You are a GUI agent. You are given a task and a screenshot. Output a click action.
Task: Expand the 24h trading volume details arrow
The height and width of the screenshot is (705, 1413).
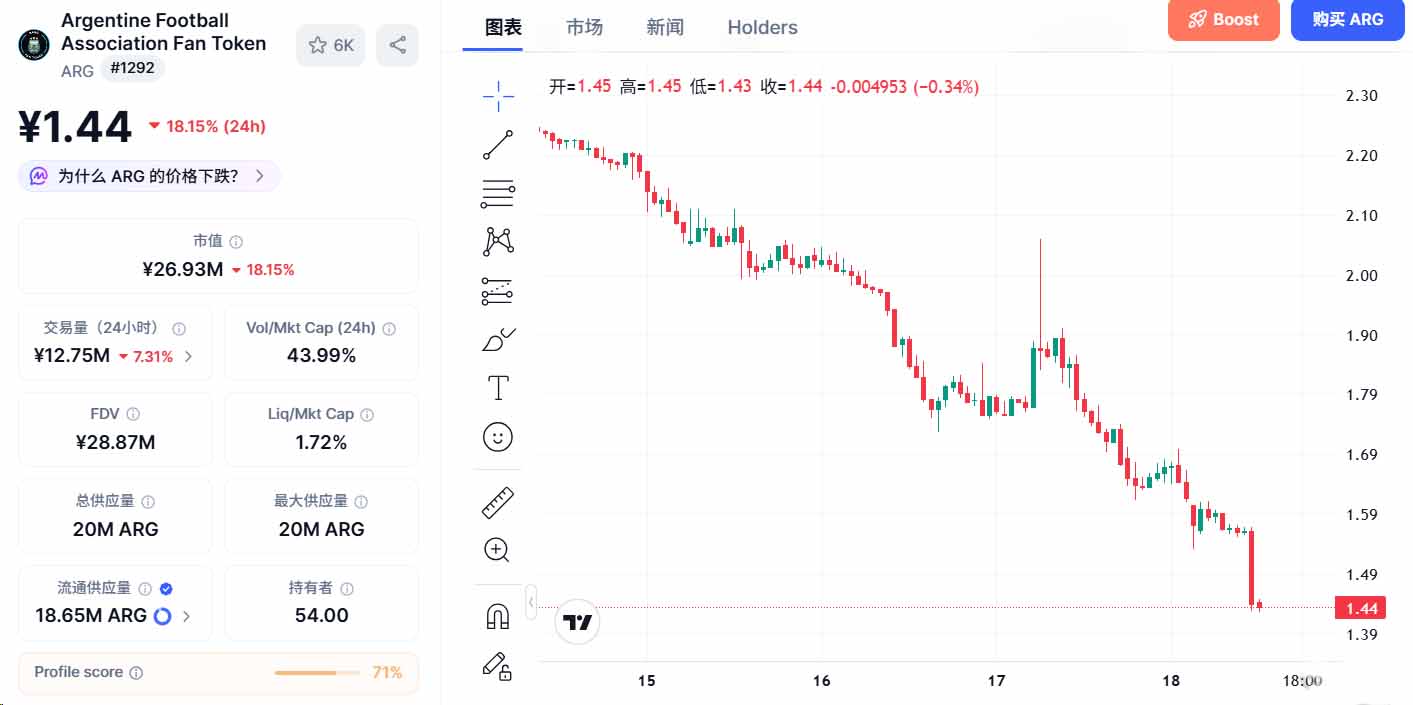tap(189, 356)
